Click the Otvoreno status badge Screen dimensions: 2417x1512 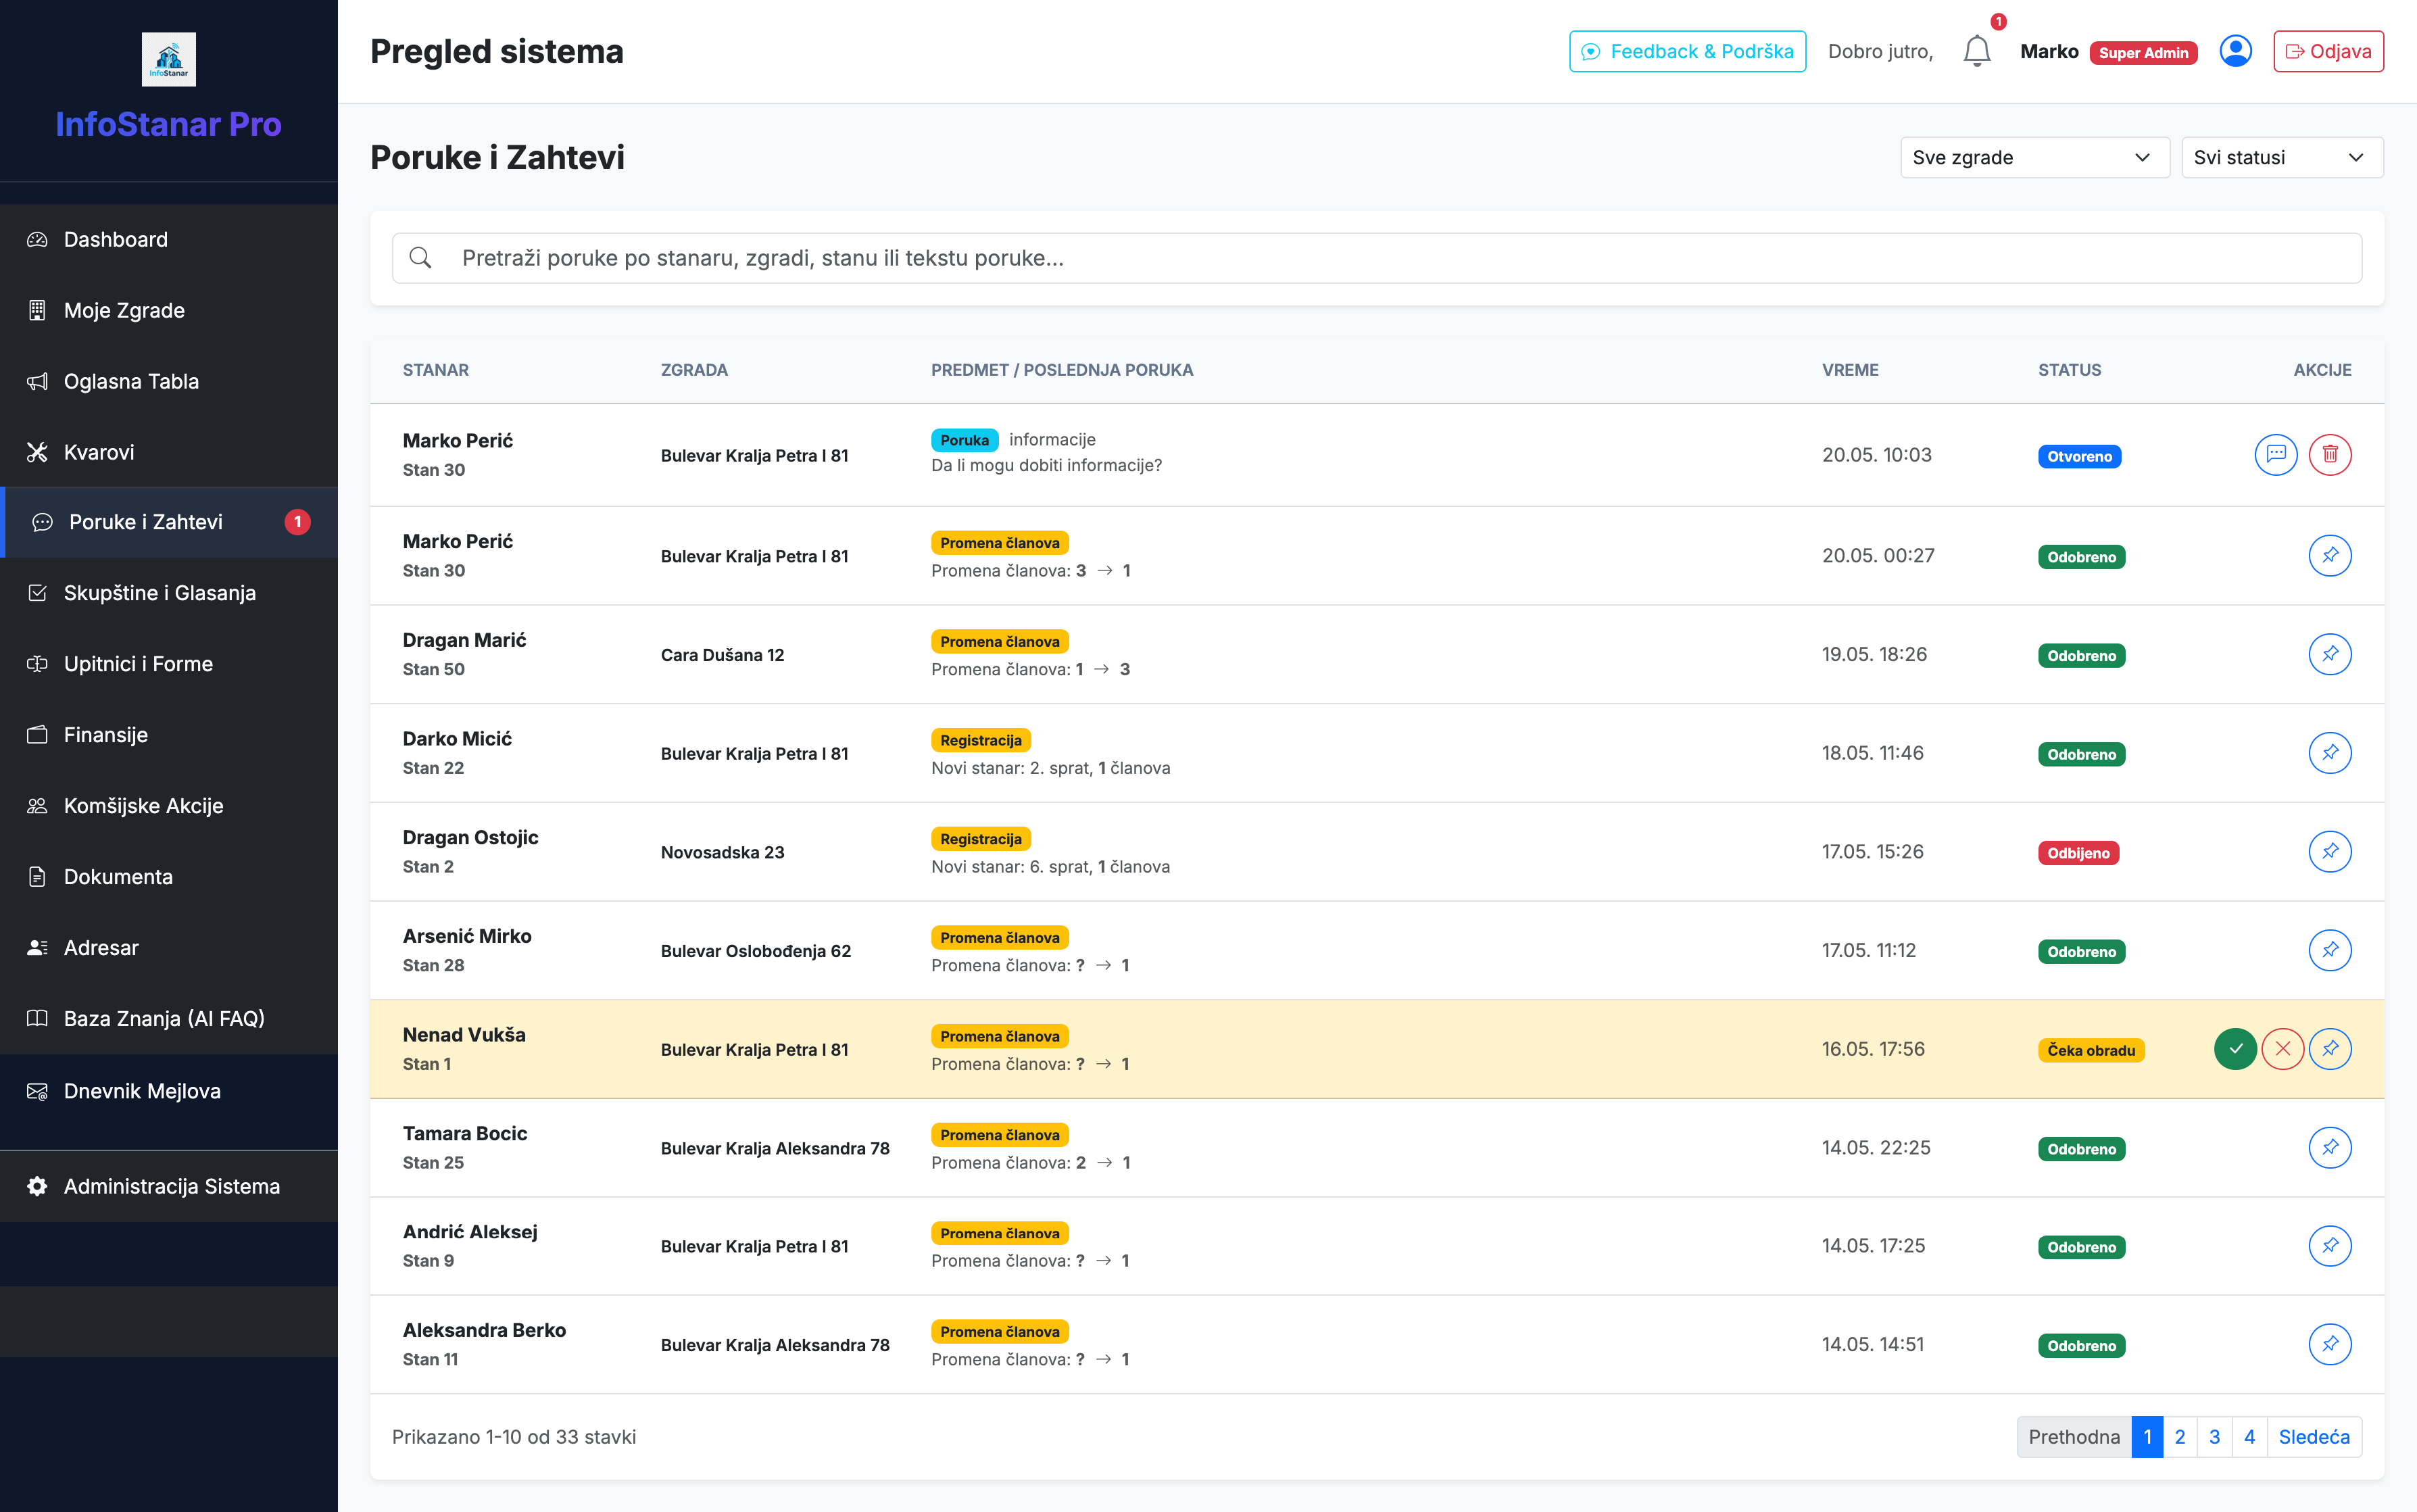click(x=2079, y=456)
